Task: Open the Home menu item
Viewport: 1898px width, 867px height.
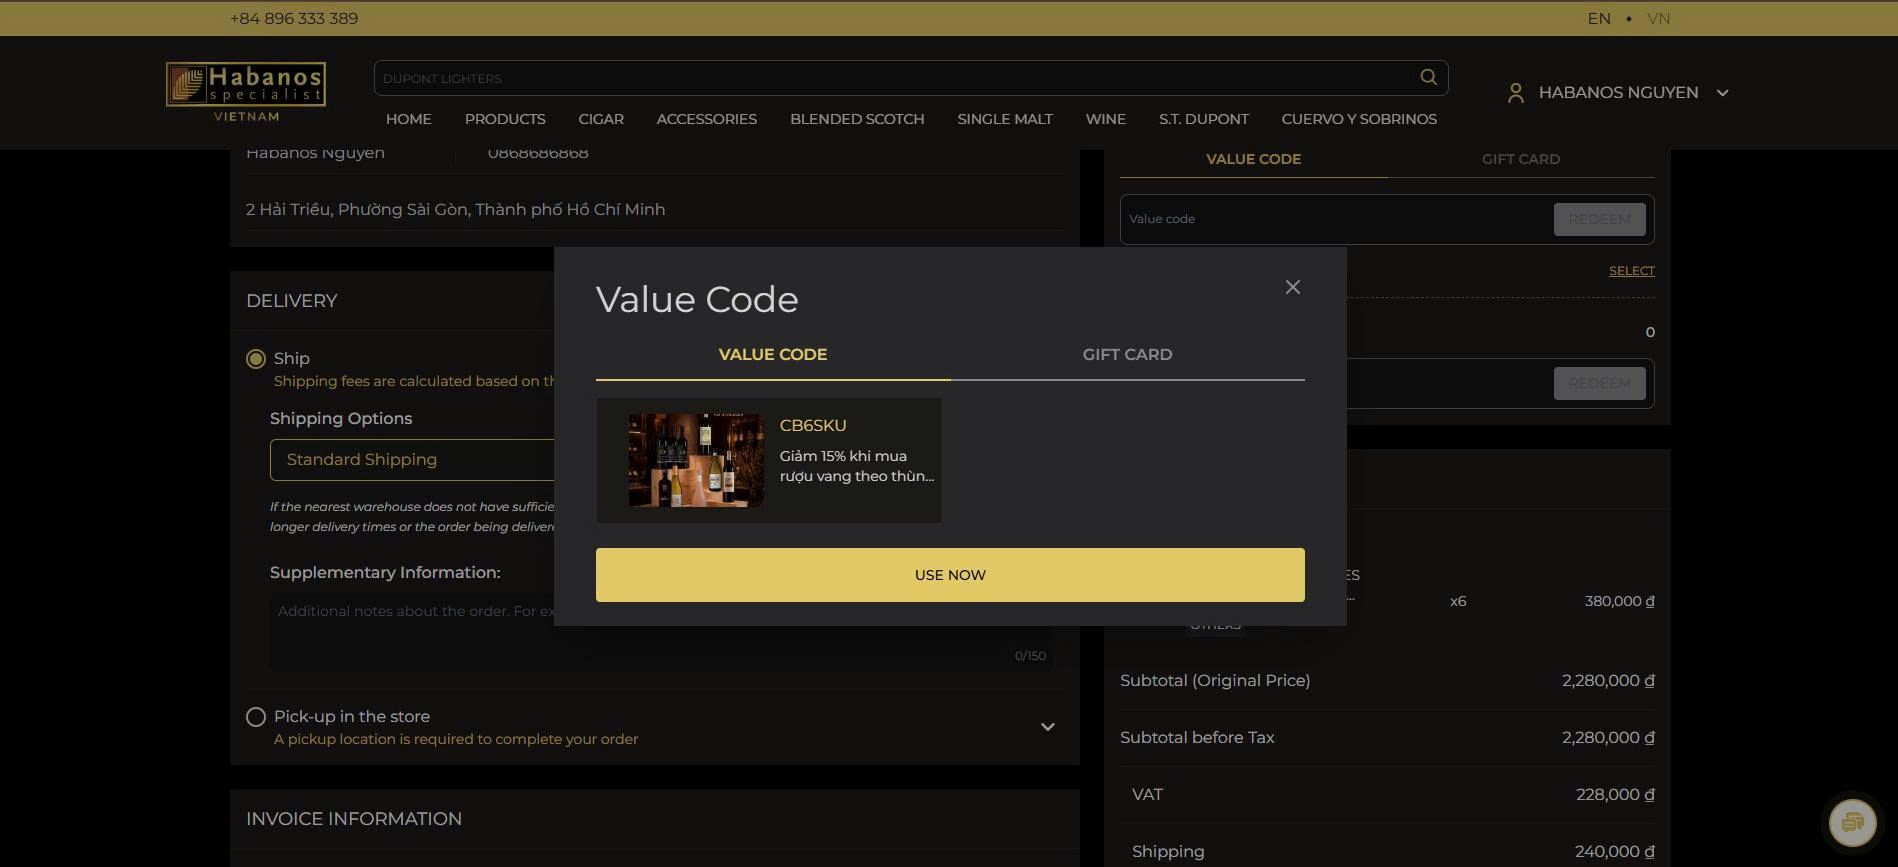Action: (x=409, y=119)
